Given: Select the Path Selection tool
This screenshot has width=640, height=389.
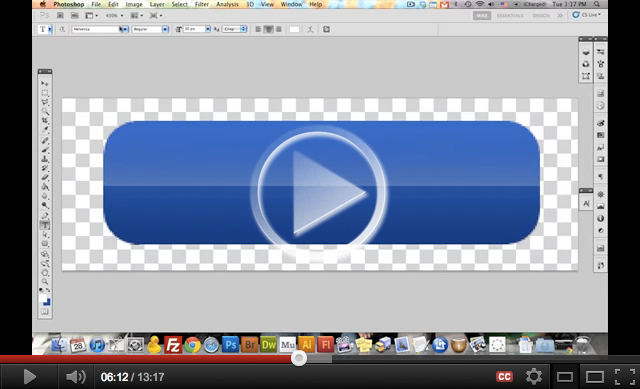Looking at the screenshot, I should [x=44, y=234].
